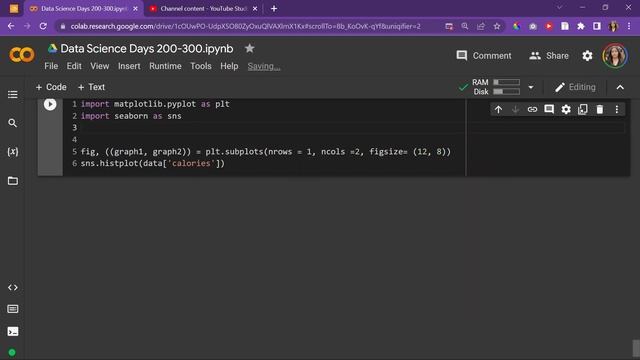
Task: Open browser zoom control icon
Action: click(464, 26)
